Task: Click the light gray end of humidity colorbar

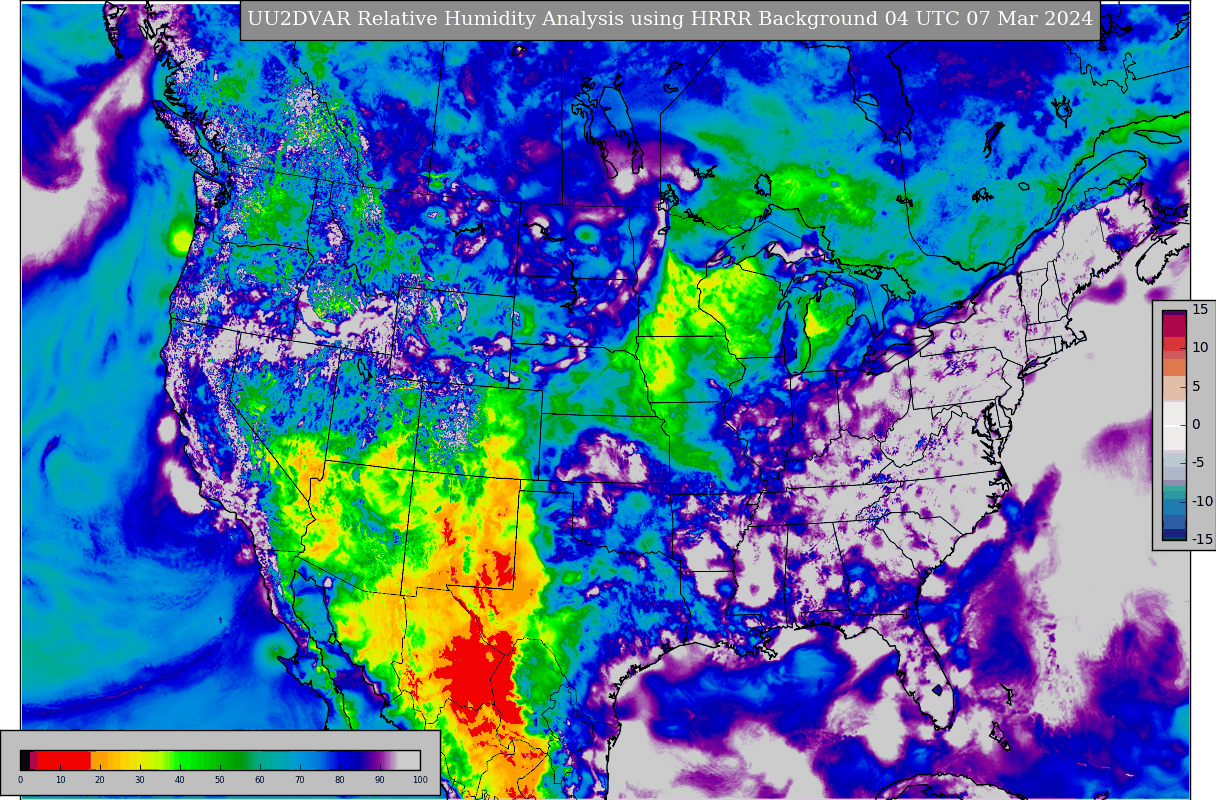Action: point(409,760)
